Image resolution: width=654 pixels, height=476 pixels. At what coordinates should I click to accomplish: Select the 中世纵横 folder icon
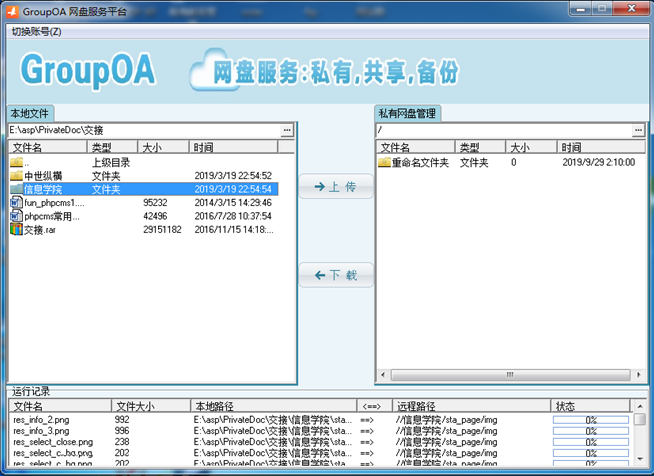coord(16,175)
